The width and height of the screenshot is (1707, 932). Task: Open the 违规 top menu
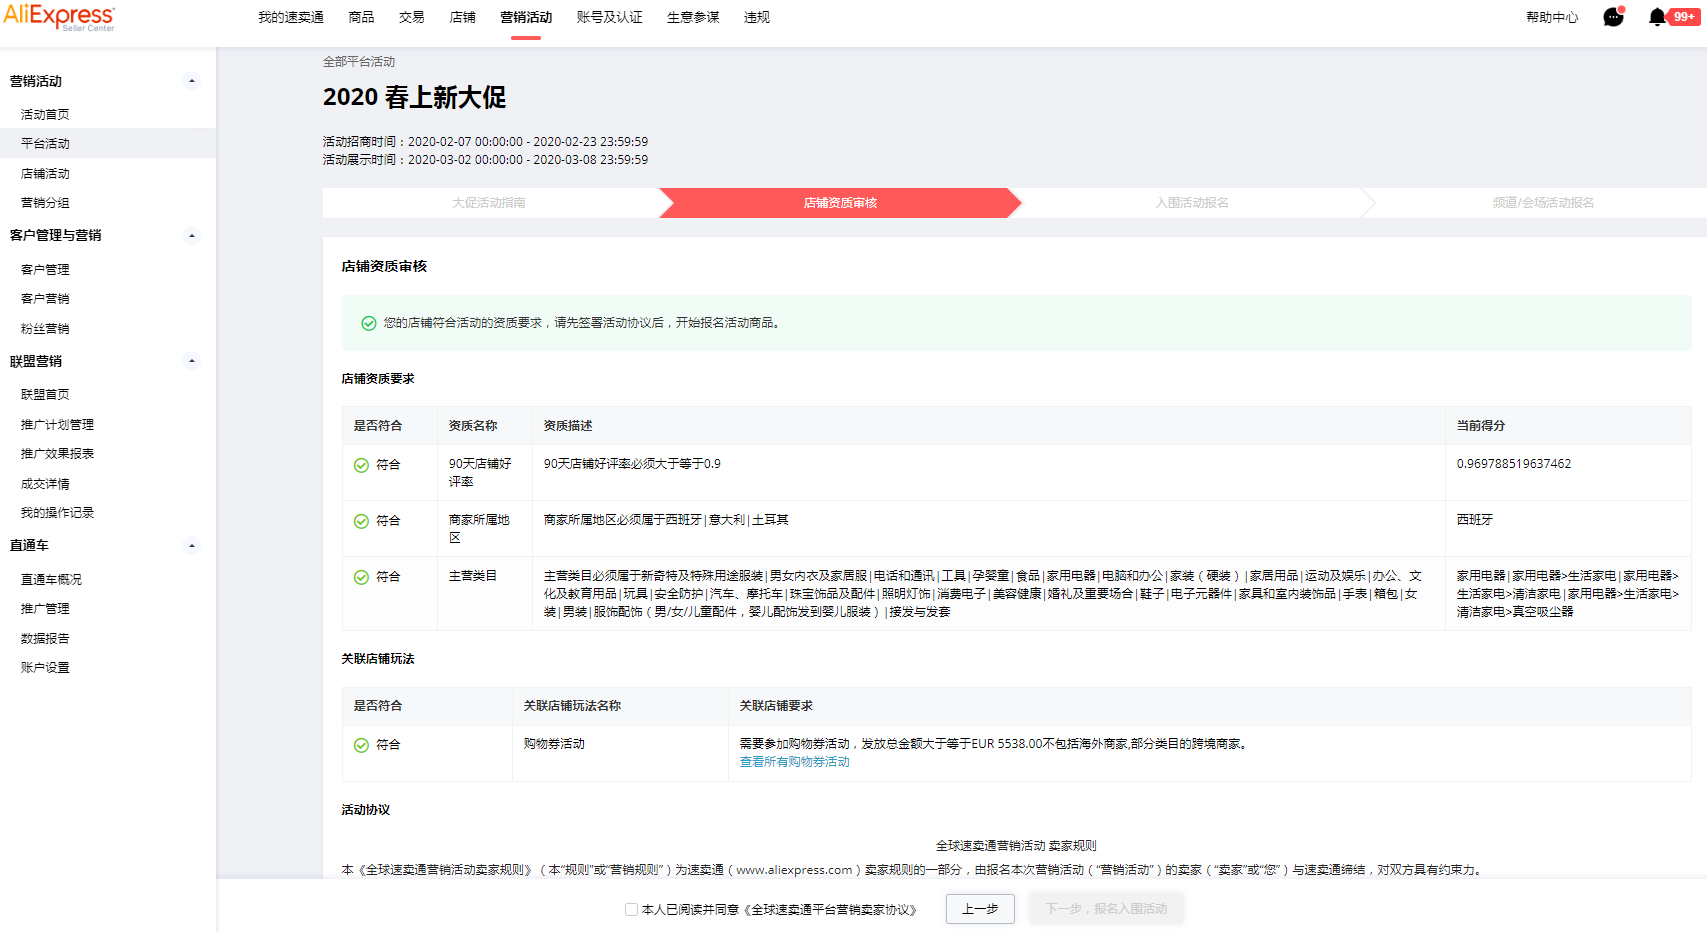point(757,17)
